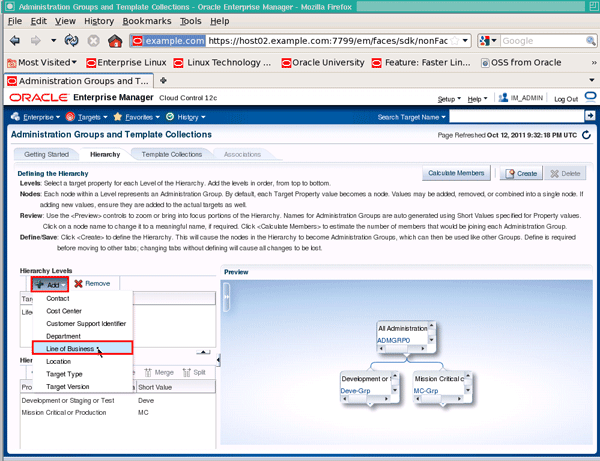
Task: Open the Tools menu
Action: 191,21
